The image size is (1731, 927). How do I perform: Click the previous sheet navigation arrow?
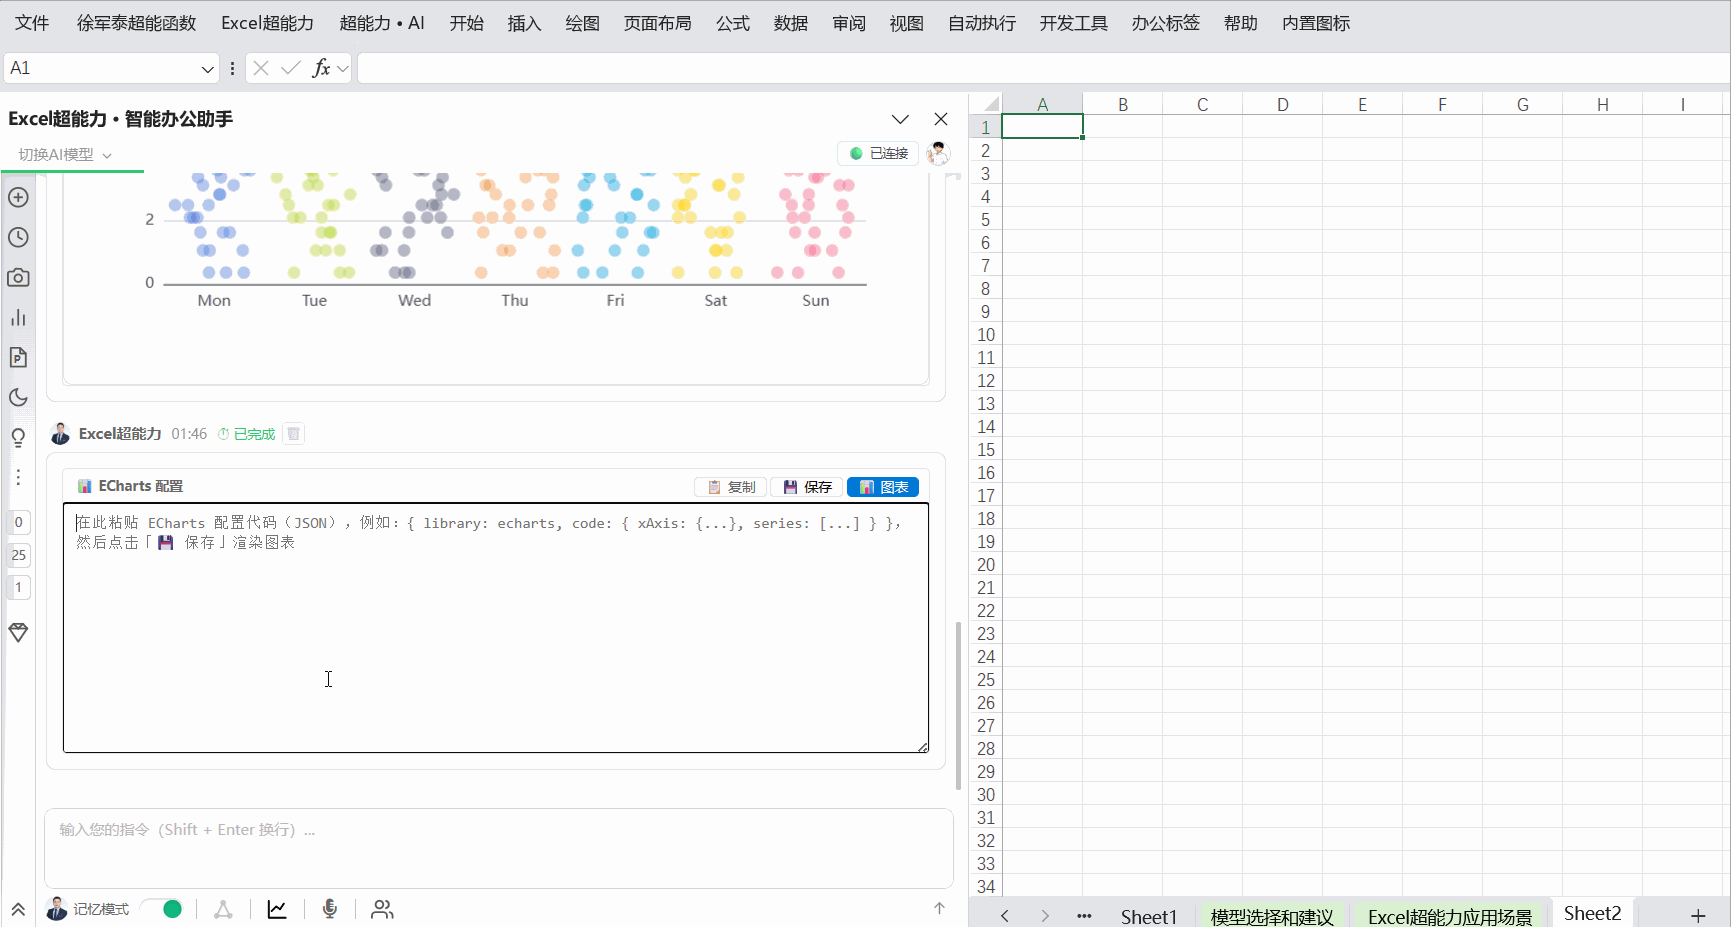click(x=1005, y=916)
